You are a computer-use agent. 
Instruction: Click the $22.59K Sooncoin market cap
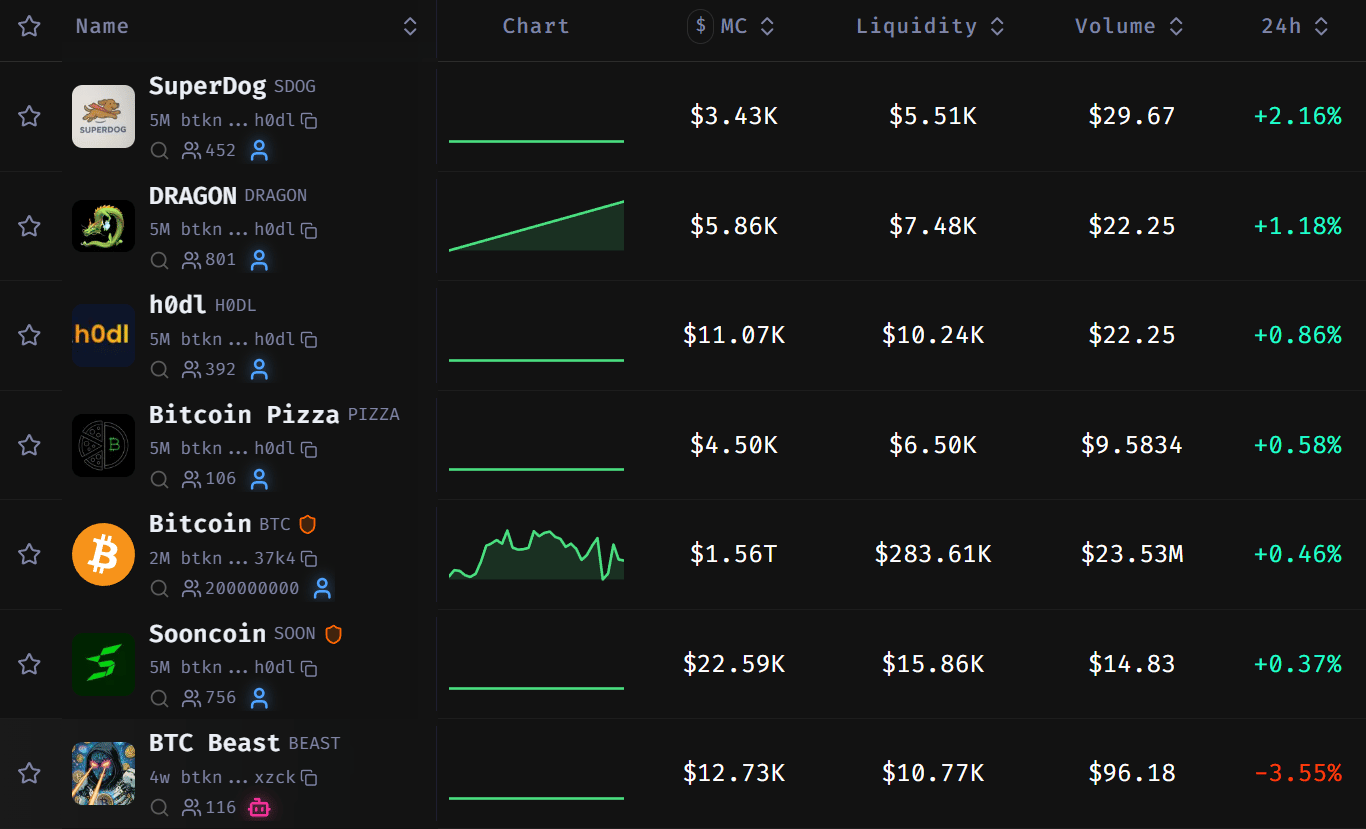click(x=734, y=664)
